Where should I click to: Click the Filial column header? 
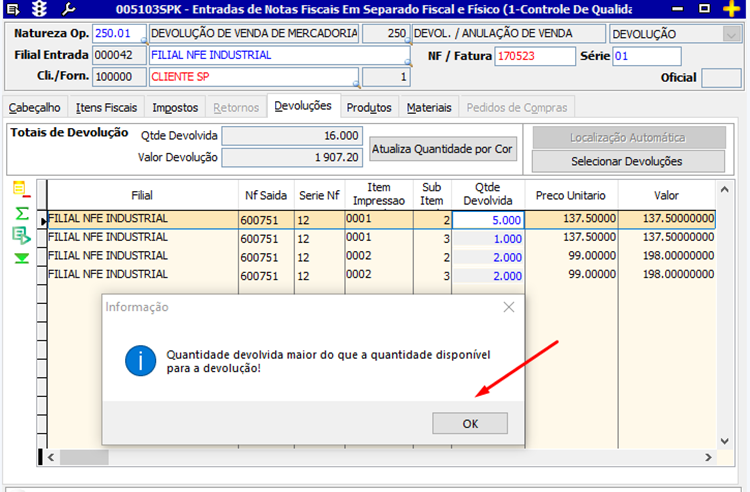point(142,195)
